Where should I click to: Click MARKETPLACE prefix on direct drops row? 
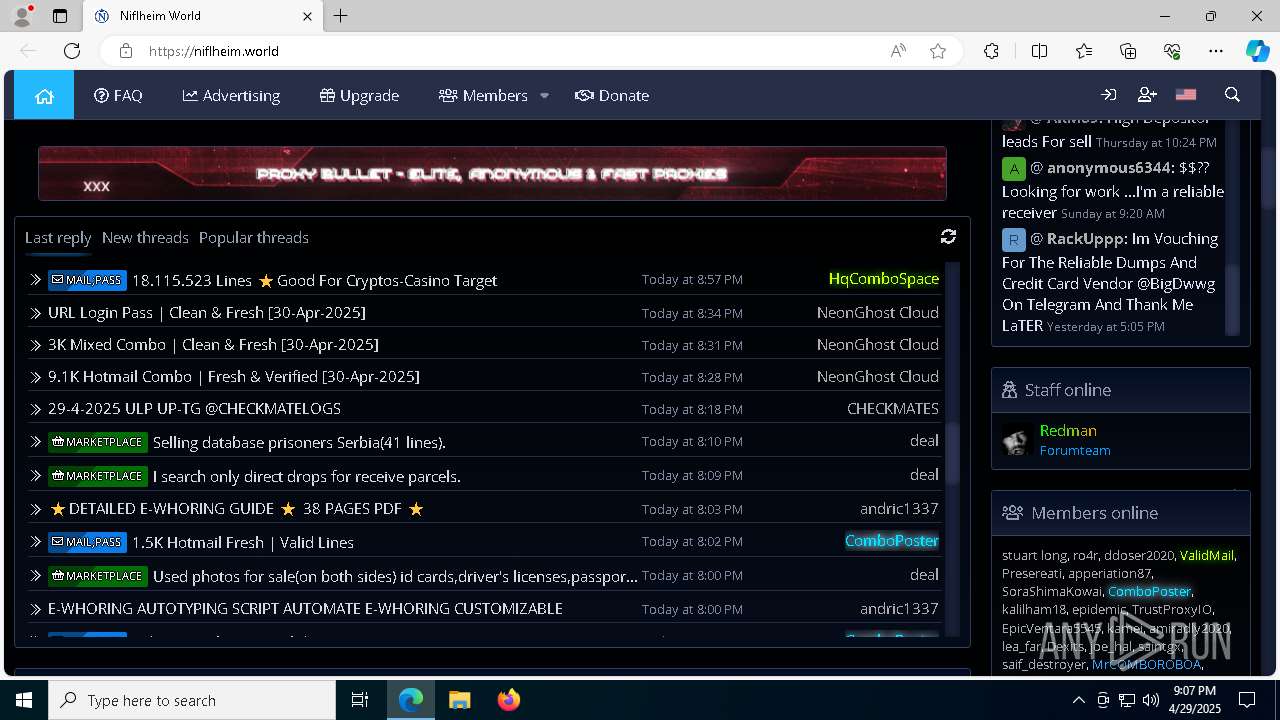98,476
